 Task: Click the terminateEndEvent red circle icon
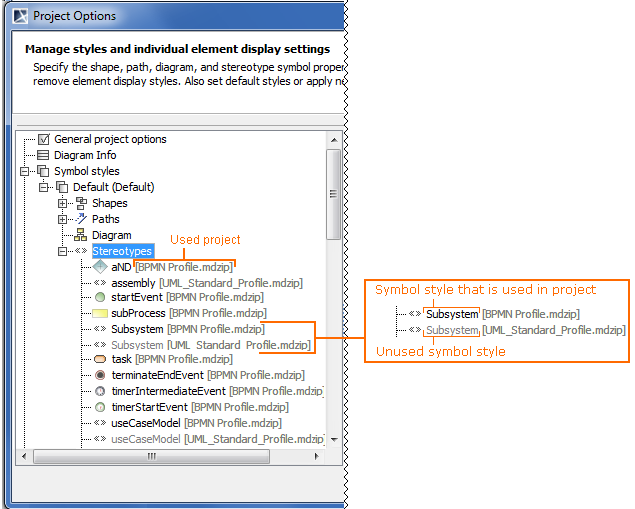[100, 375]
